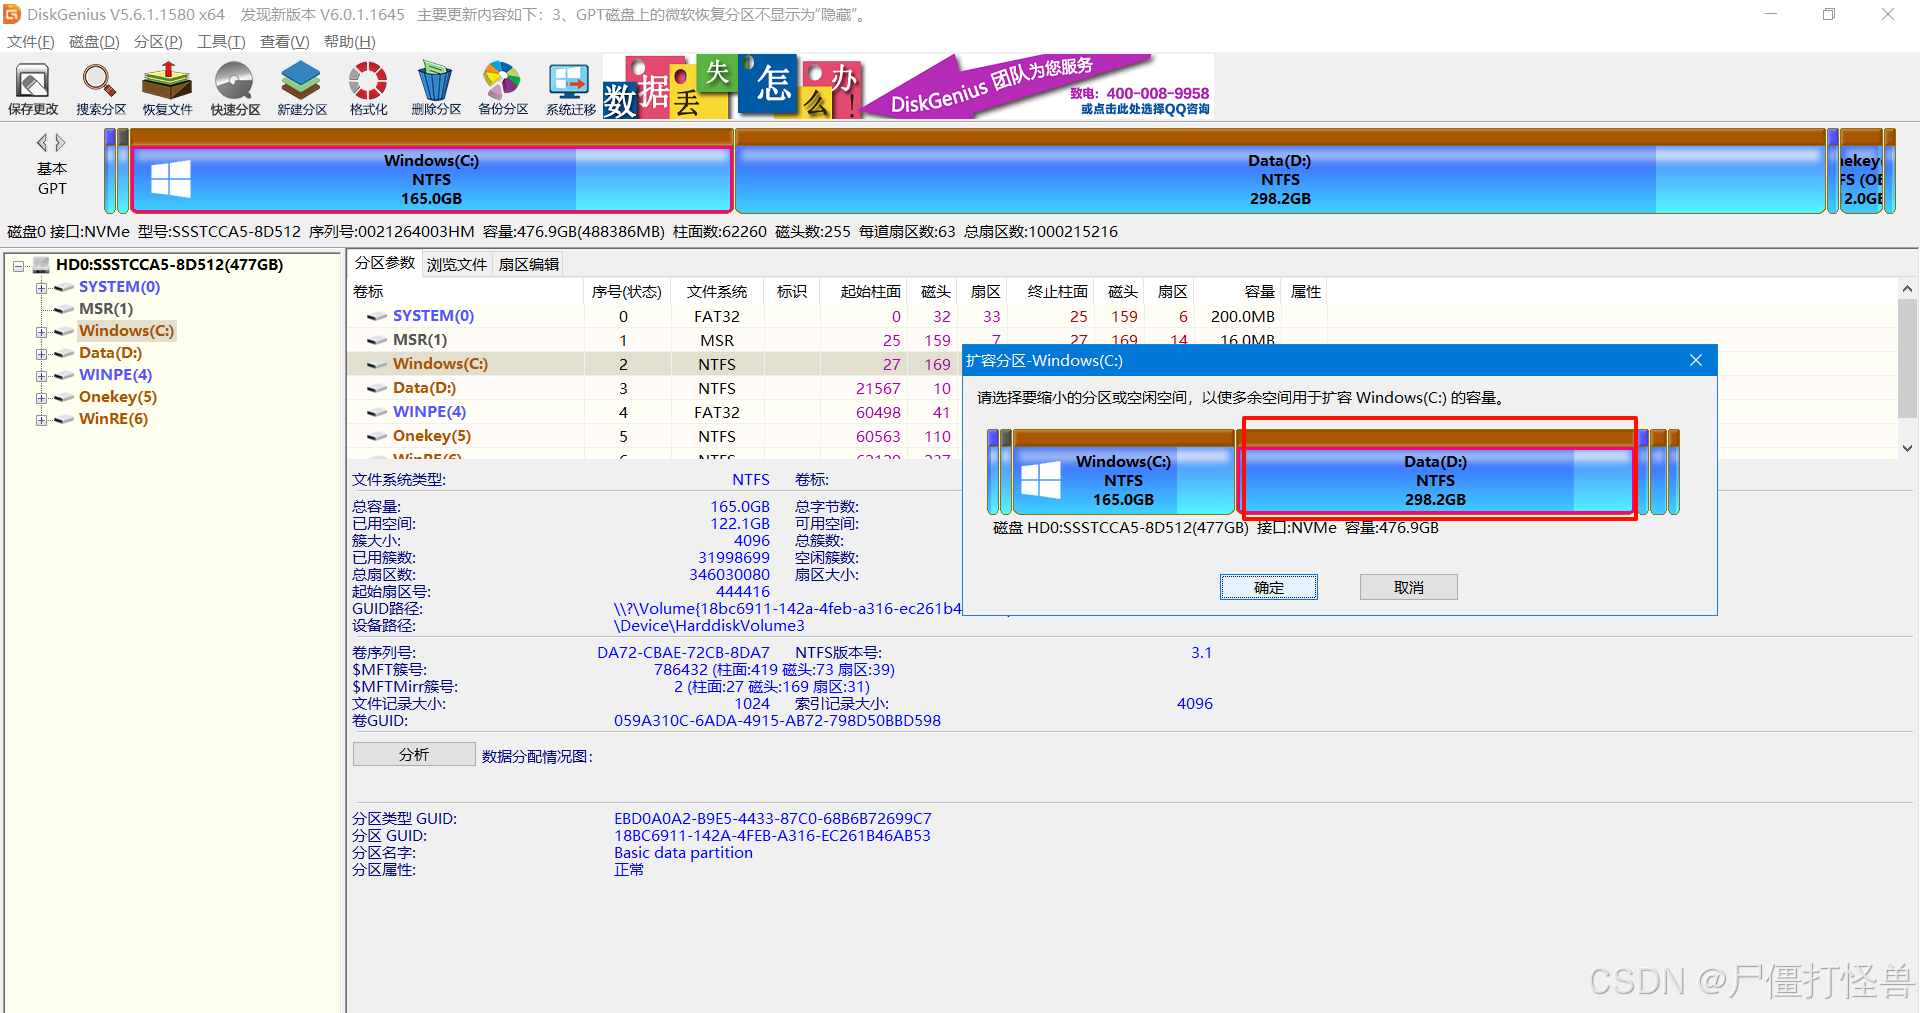Select WinRE(6) in the disk tree

click(113, 419)
